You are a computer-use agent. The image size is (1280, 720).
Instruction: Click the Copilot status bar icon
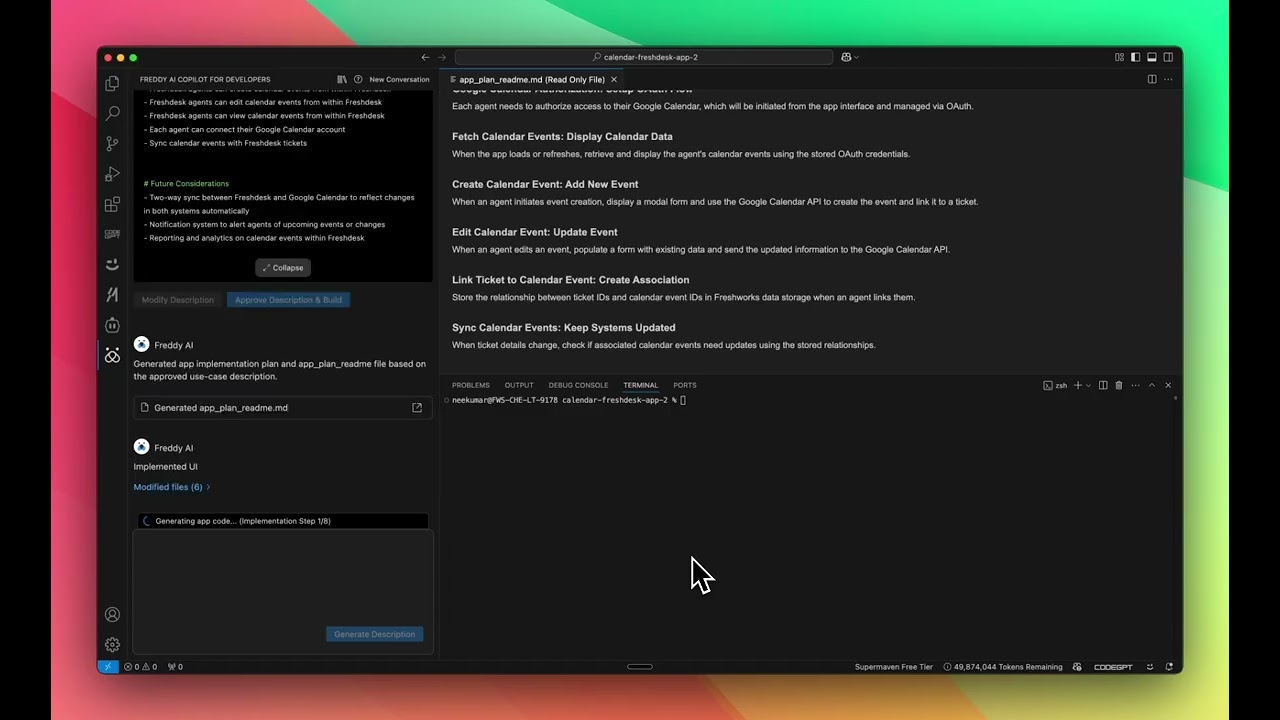[1077, 667]
